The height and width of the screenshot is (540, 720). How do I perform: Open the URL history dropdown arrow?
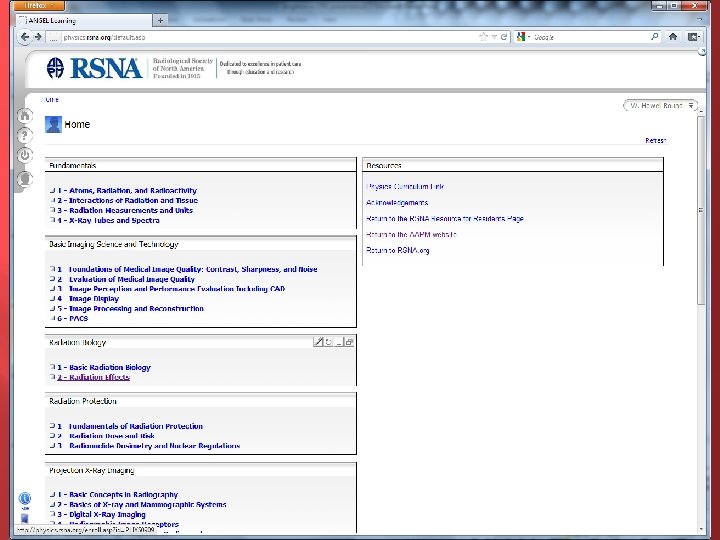click(494, 37)
